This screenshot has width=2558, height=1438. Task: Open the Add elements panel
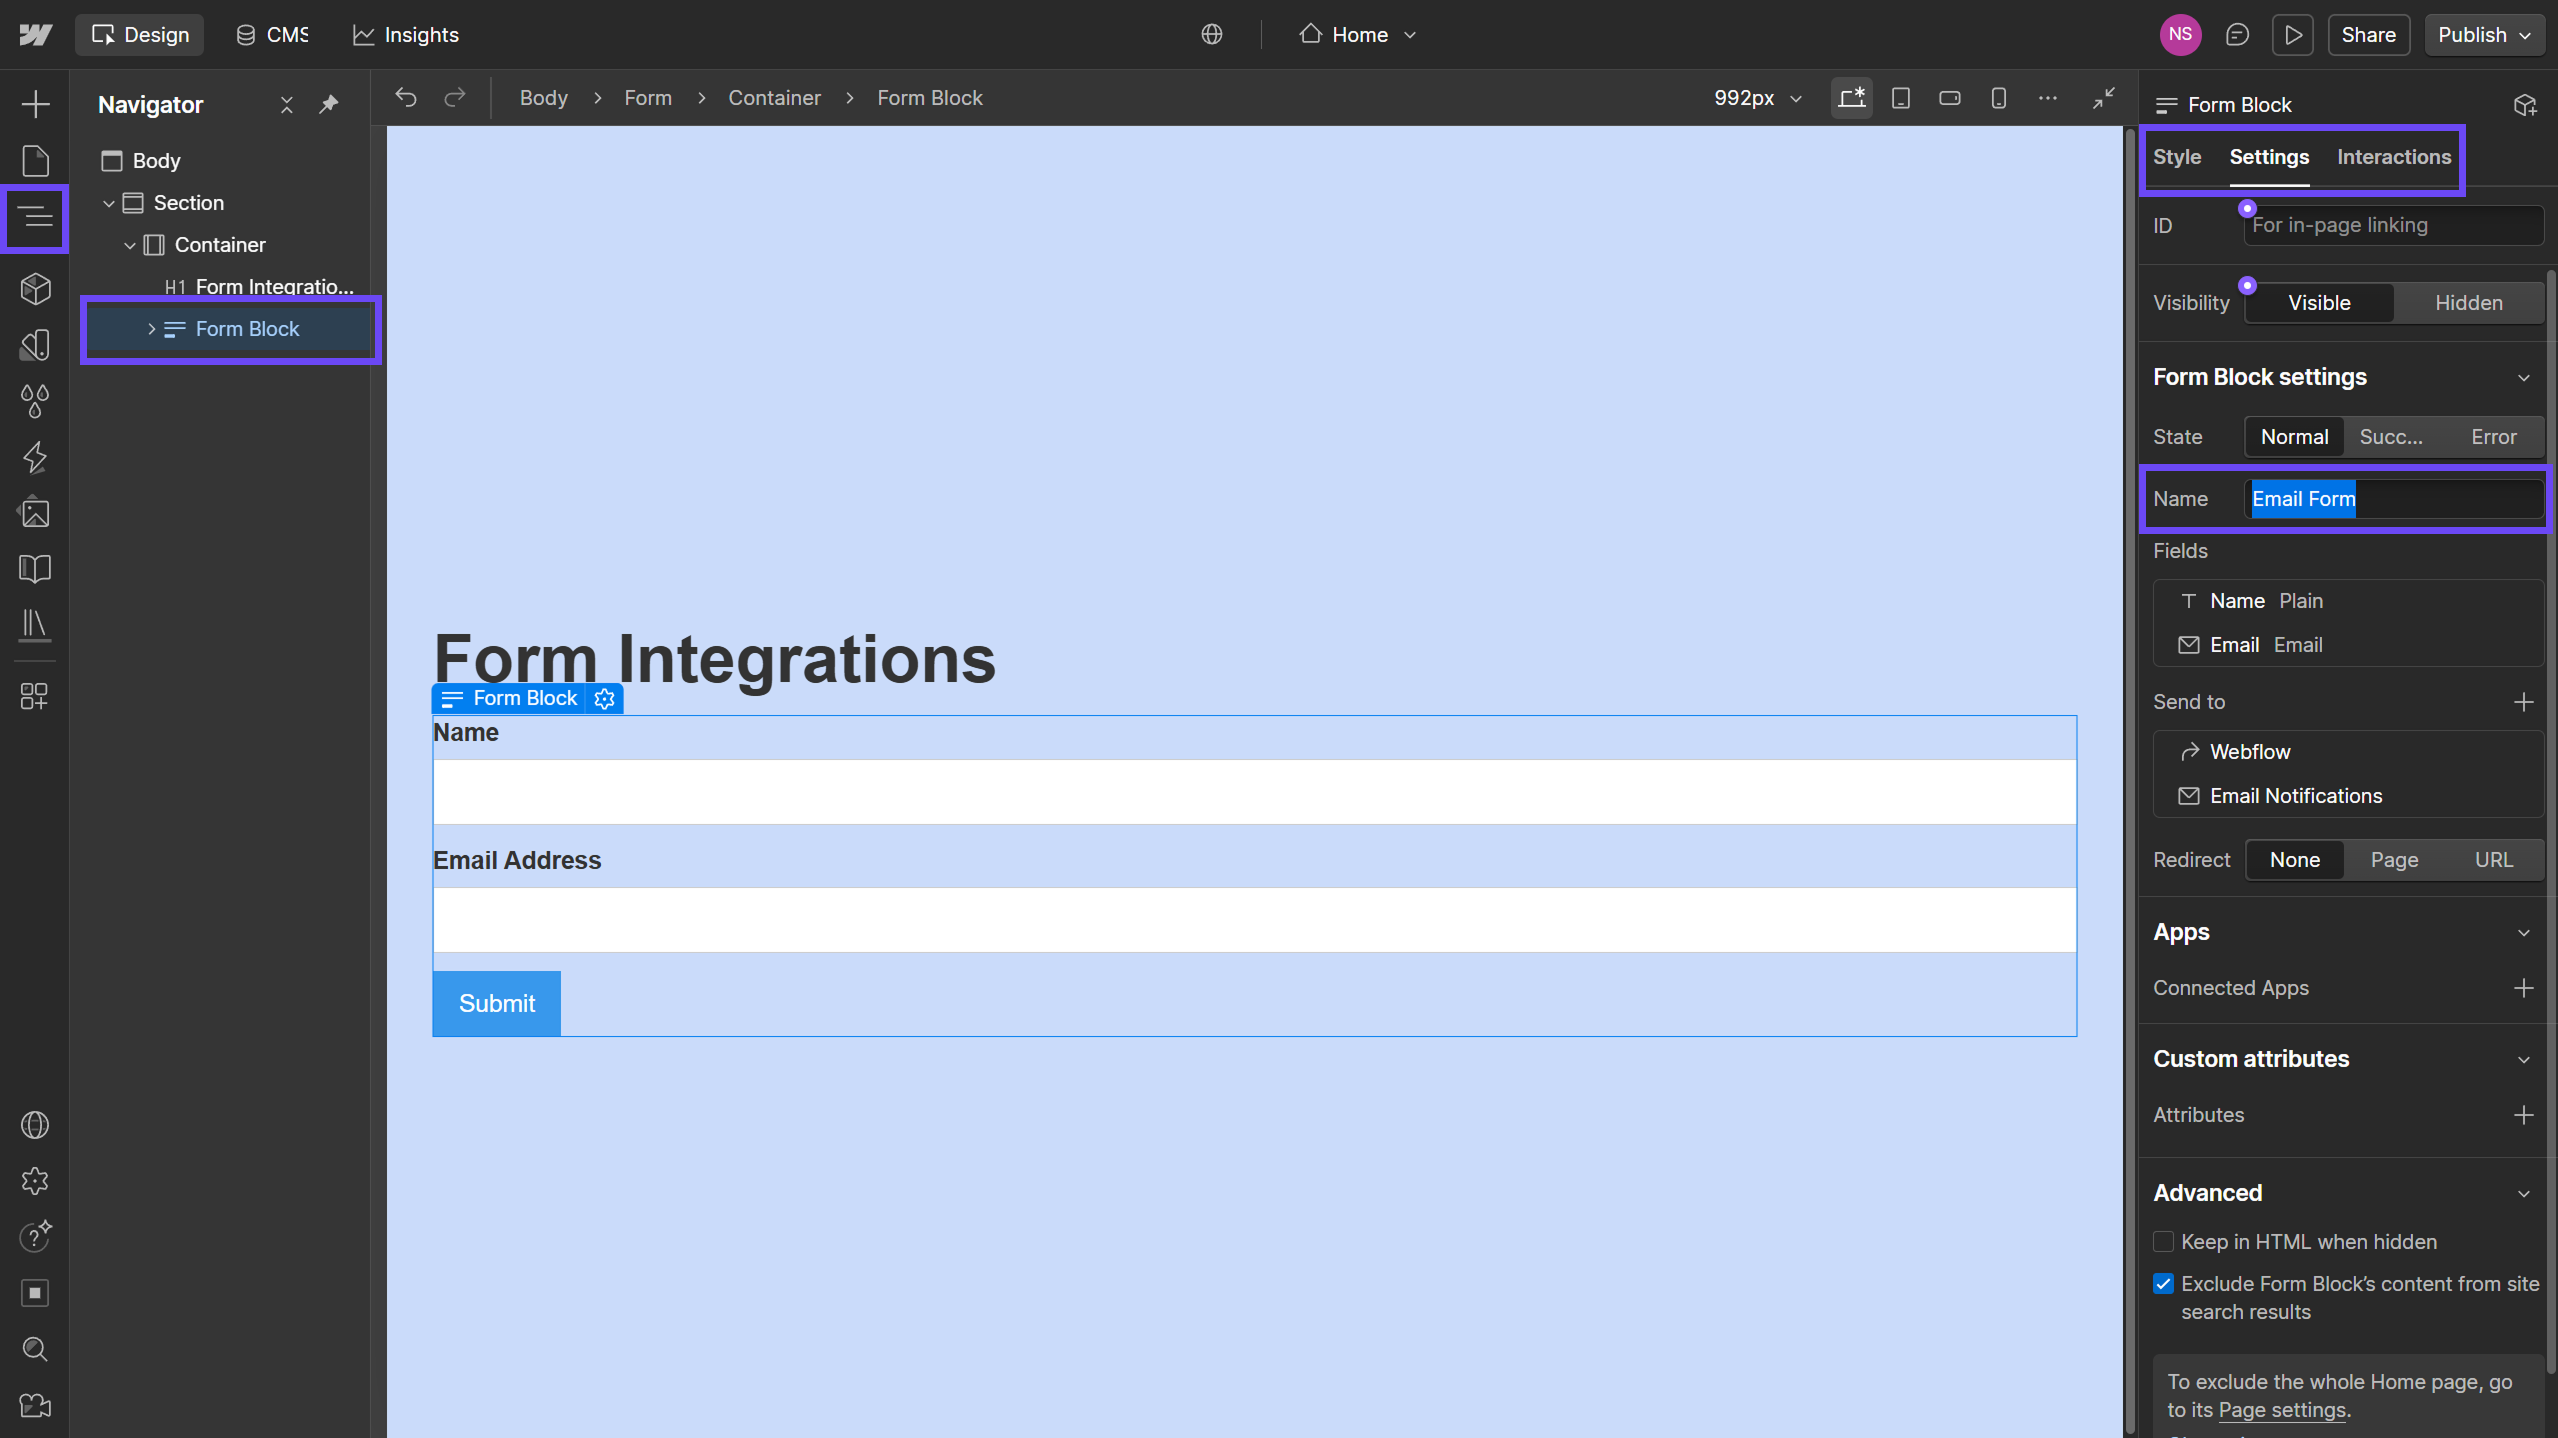click(x=35, y=104)
